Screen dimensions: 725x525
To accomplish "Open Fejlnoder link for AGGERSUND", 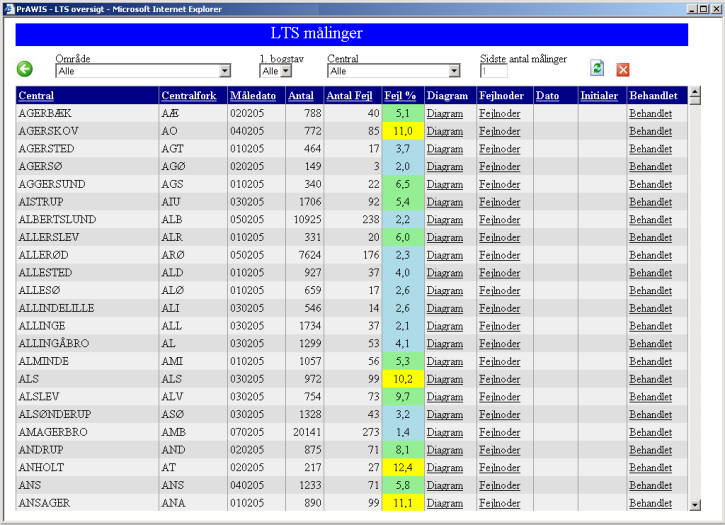I will point(499,185).
